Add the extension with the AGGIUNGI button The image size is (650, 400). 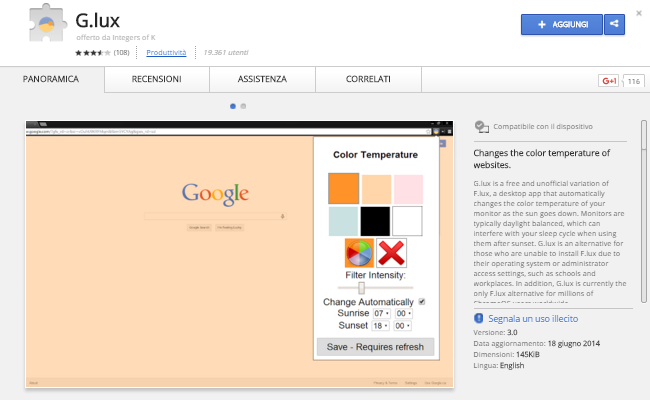(x=562, y=24)
